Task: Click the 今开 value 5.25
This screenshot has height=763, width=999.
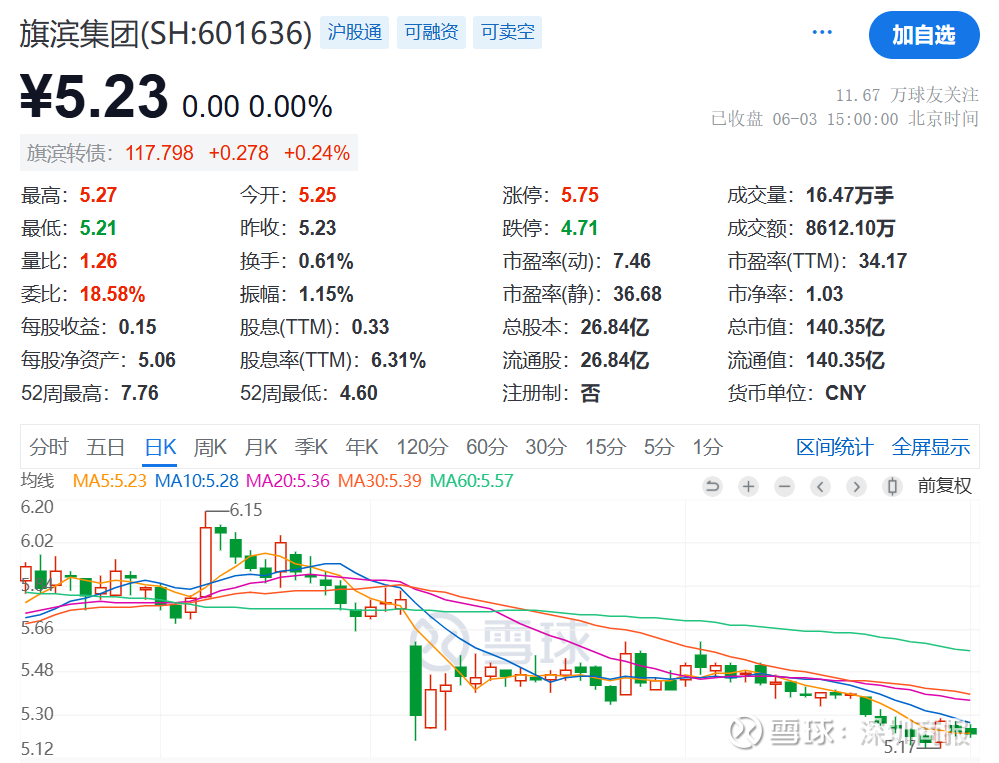Action: pos(317,195)
